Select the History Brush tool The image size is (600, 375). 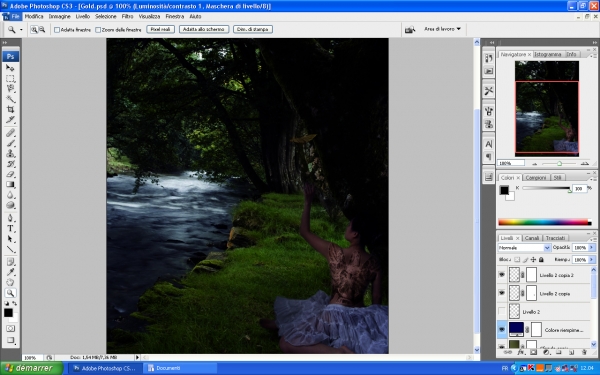pyautogui.click(x=10, y=164)
